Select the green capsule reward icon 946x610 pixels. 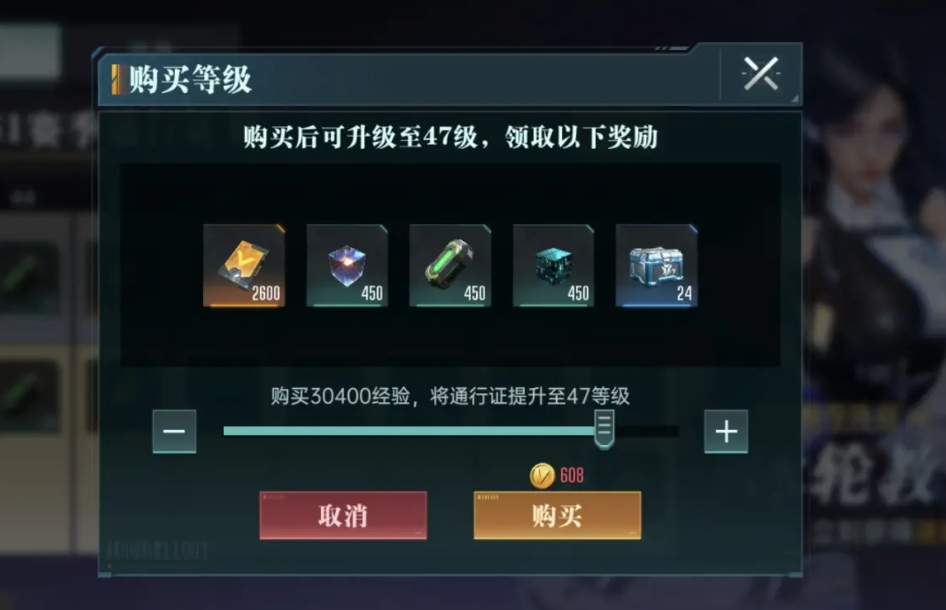450,265
